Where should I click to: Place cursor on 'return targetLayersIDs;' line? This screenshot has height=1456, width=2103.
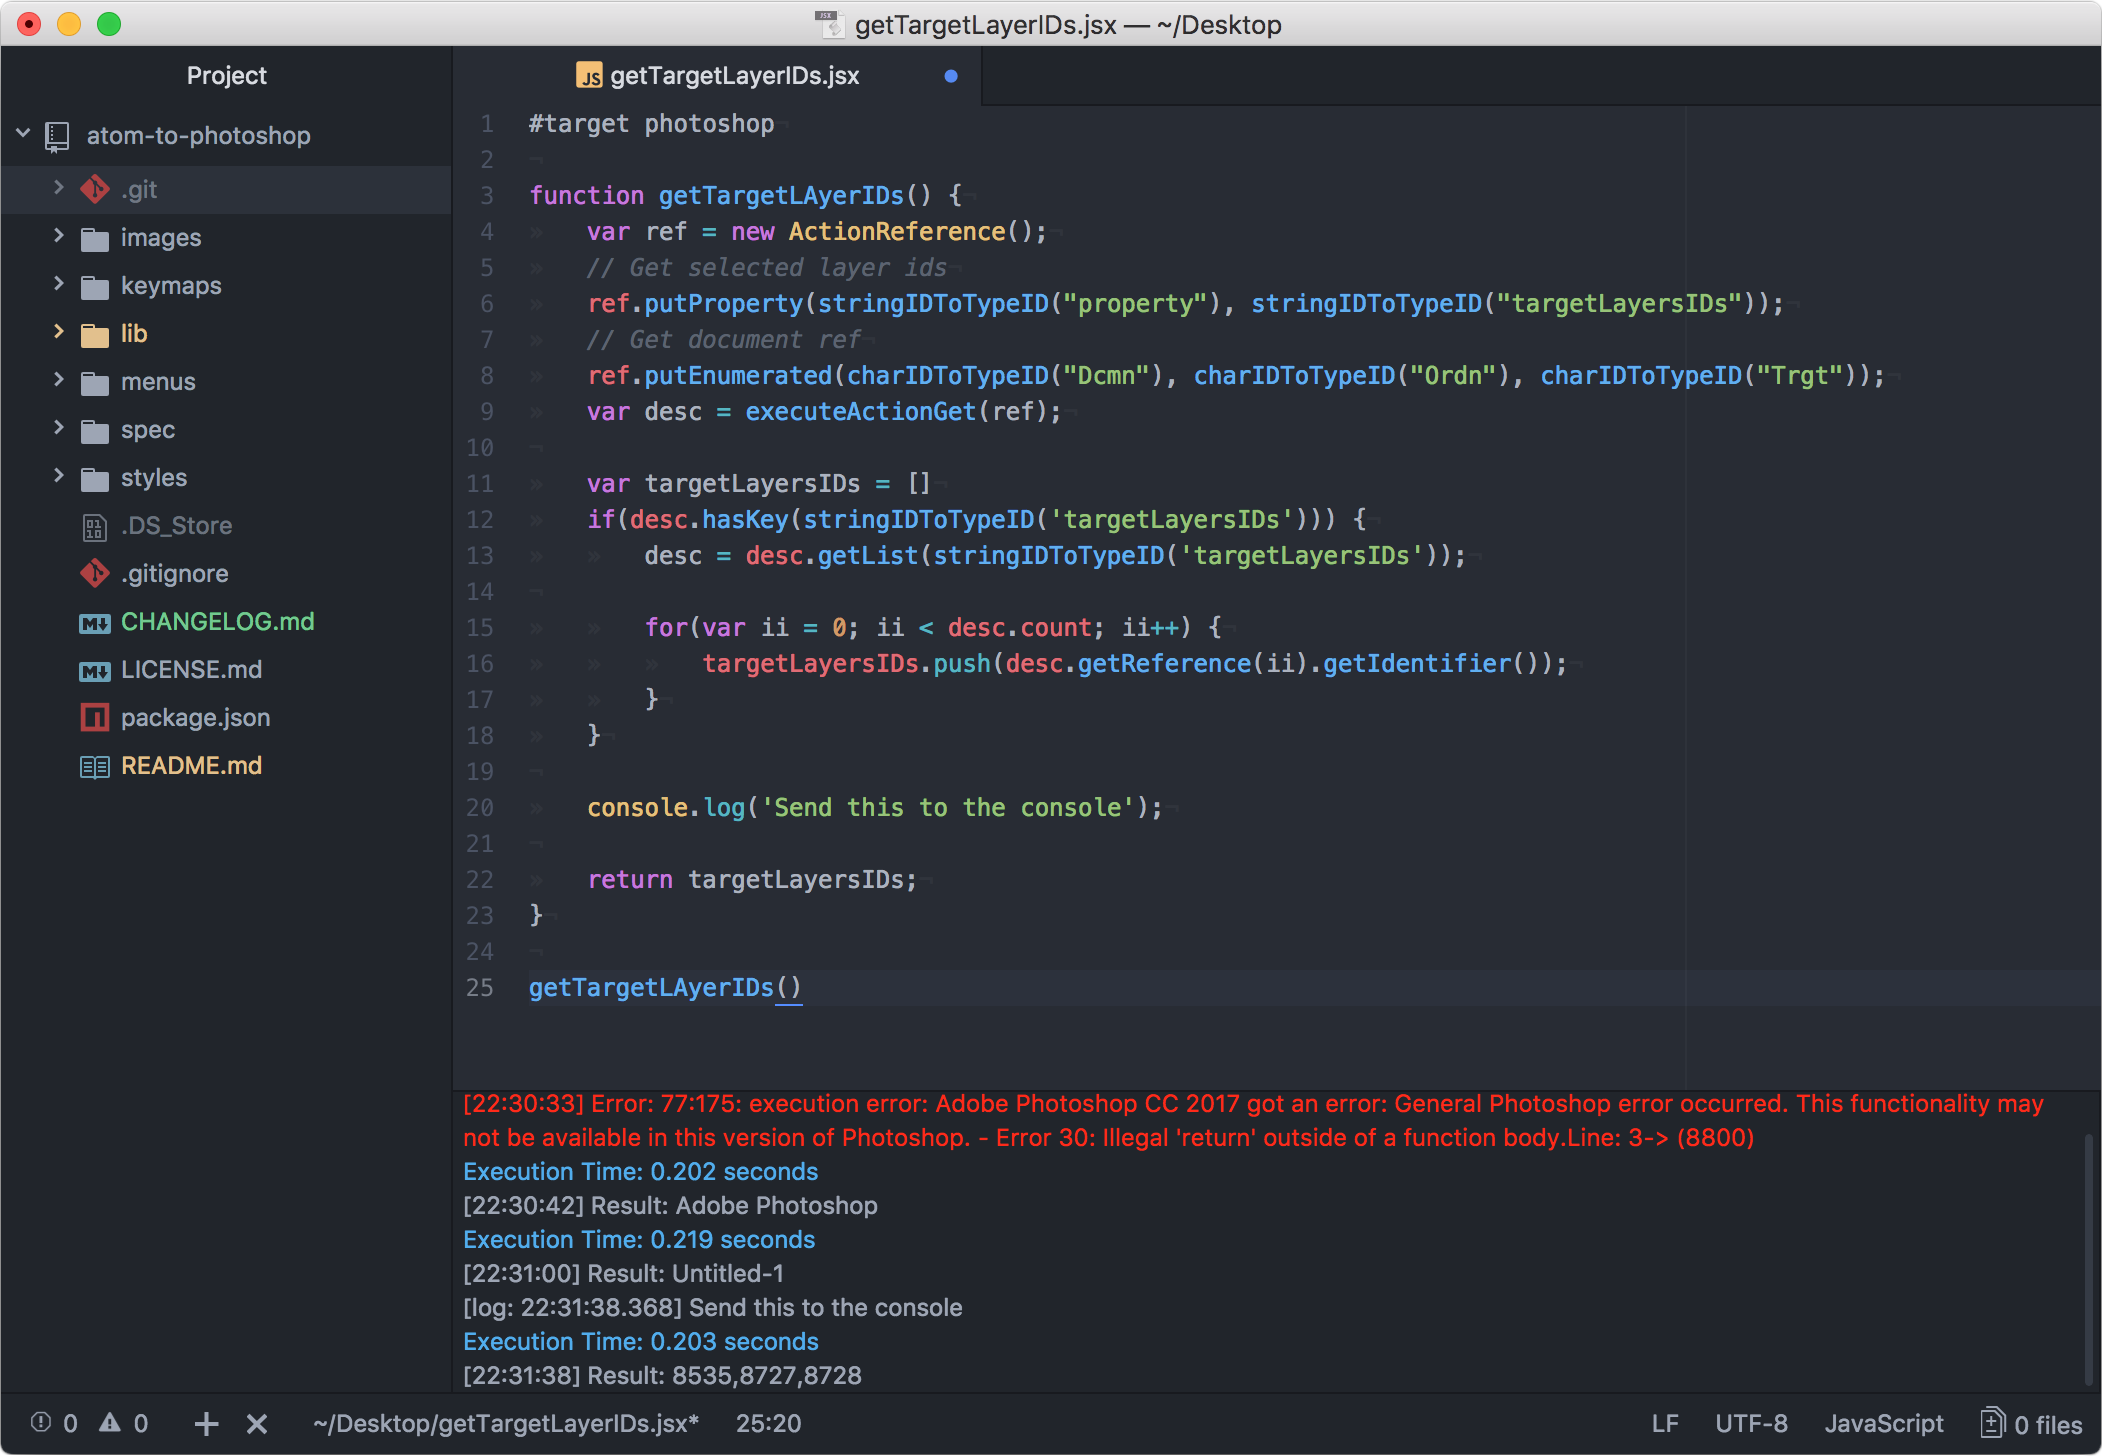(x=752, y=880)
